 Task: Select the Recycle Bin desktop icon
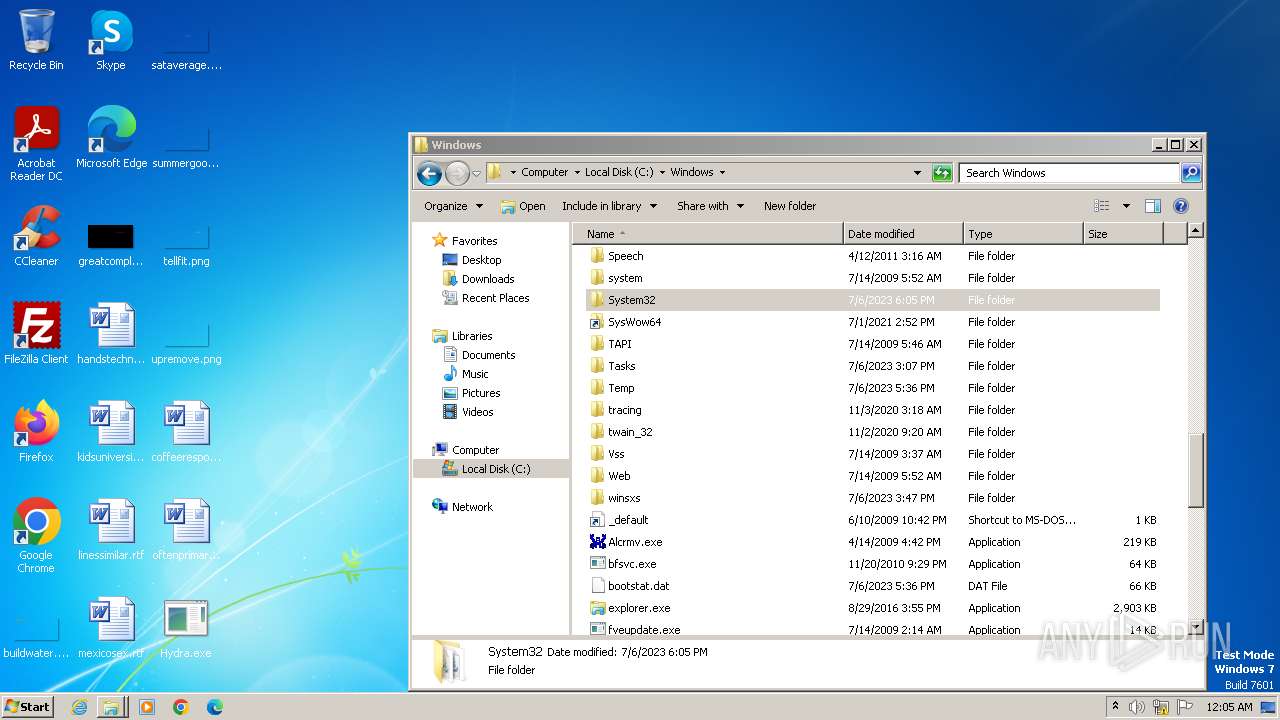(x=36, y=41)
